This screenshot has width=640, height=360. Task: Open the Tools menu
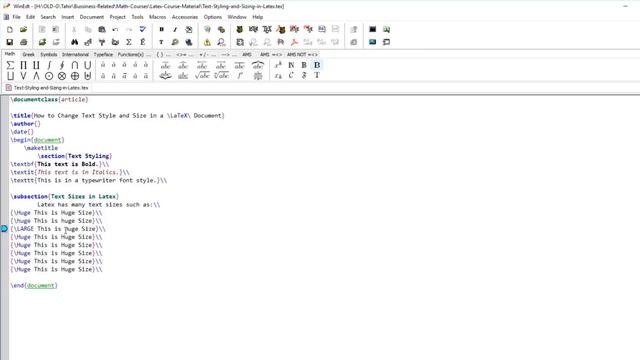click(137, 17)
